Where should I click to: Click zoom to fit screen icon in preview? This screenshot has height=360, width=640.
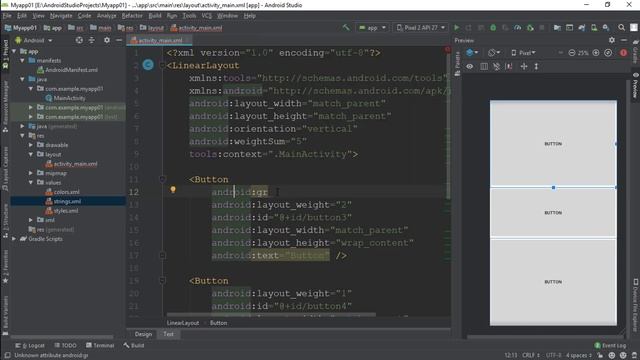point(608,53)
